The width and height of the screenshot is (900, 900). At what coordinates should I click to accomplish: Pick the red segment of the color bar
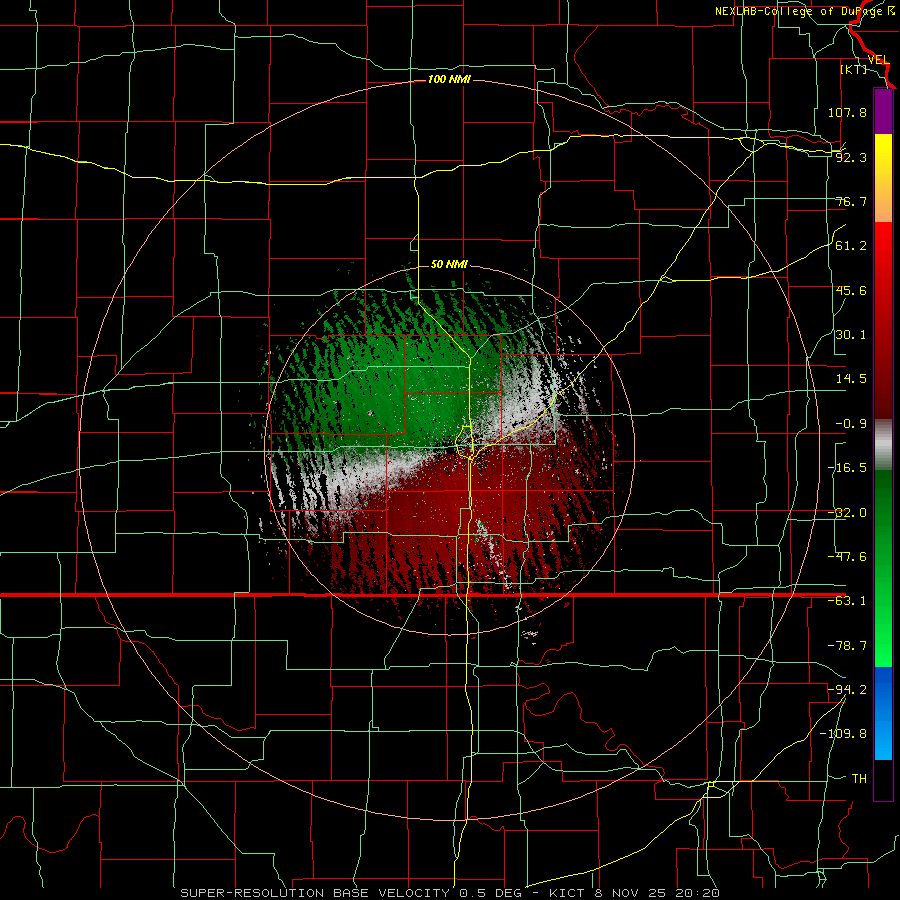[x=883, y=320]
